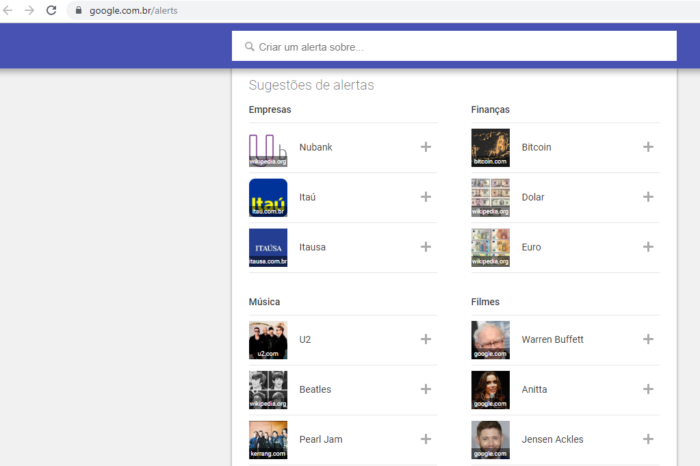This screenshot has height=466, width=700.
Task: Select the Itausa suggestion label
Action: pos(312,247)
